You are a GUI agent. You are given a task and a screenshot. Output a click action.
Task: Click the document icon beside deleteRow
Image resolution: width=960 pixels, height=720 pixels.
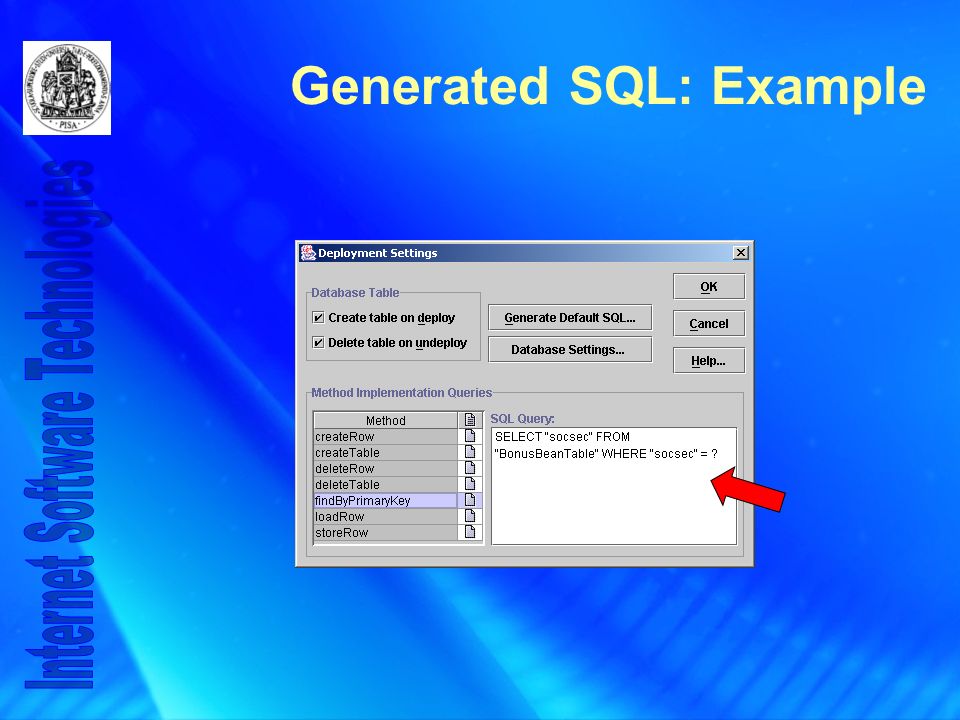click(x=470, y=468)
